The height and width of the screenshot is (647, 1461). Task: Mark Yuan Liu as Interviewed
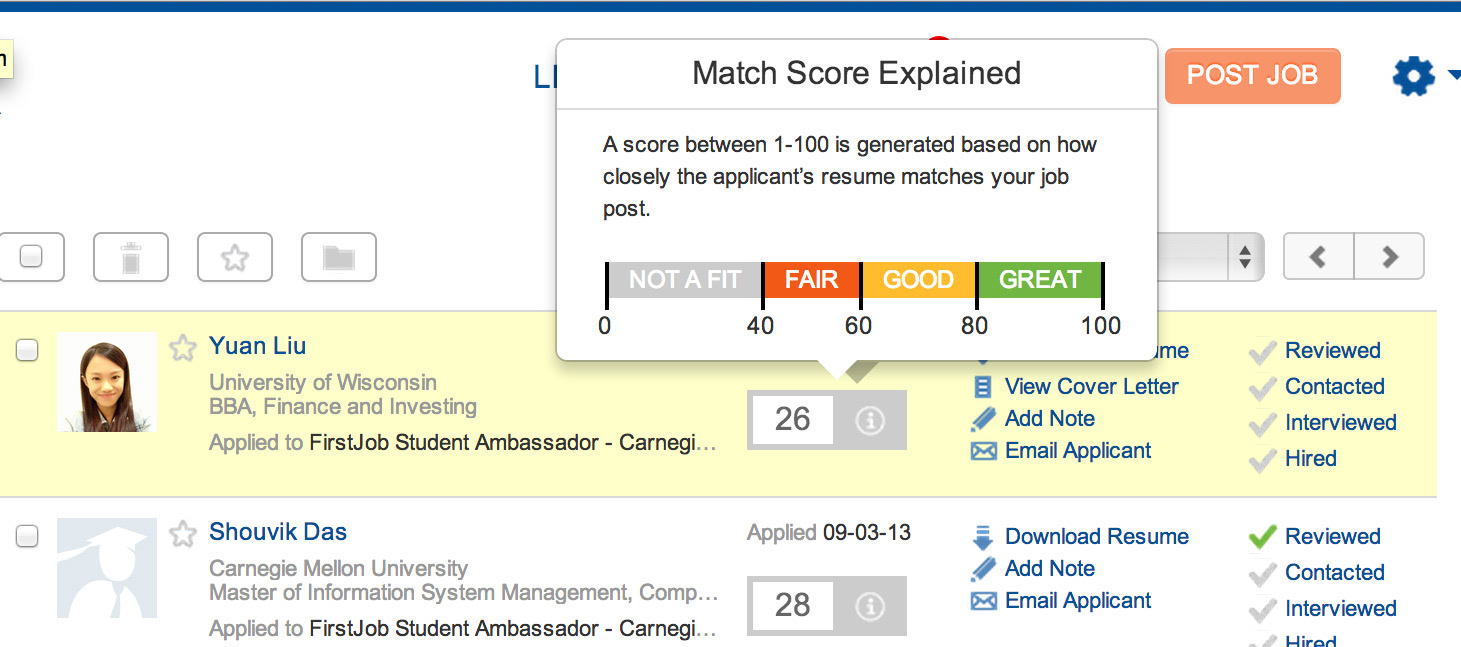1340,422
